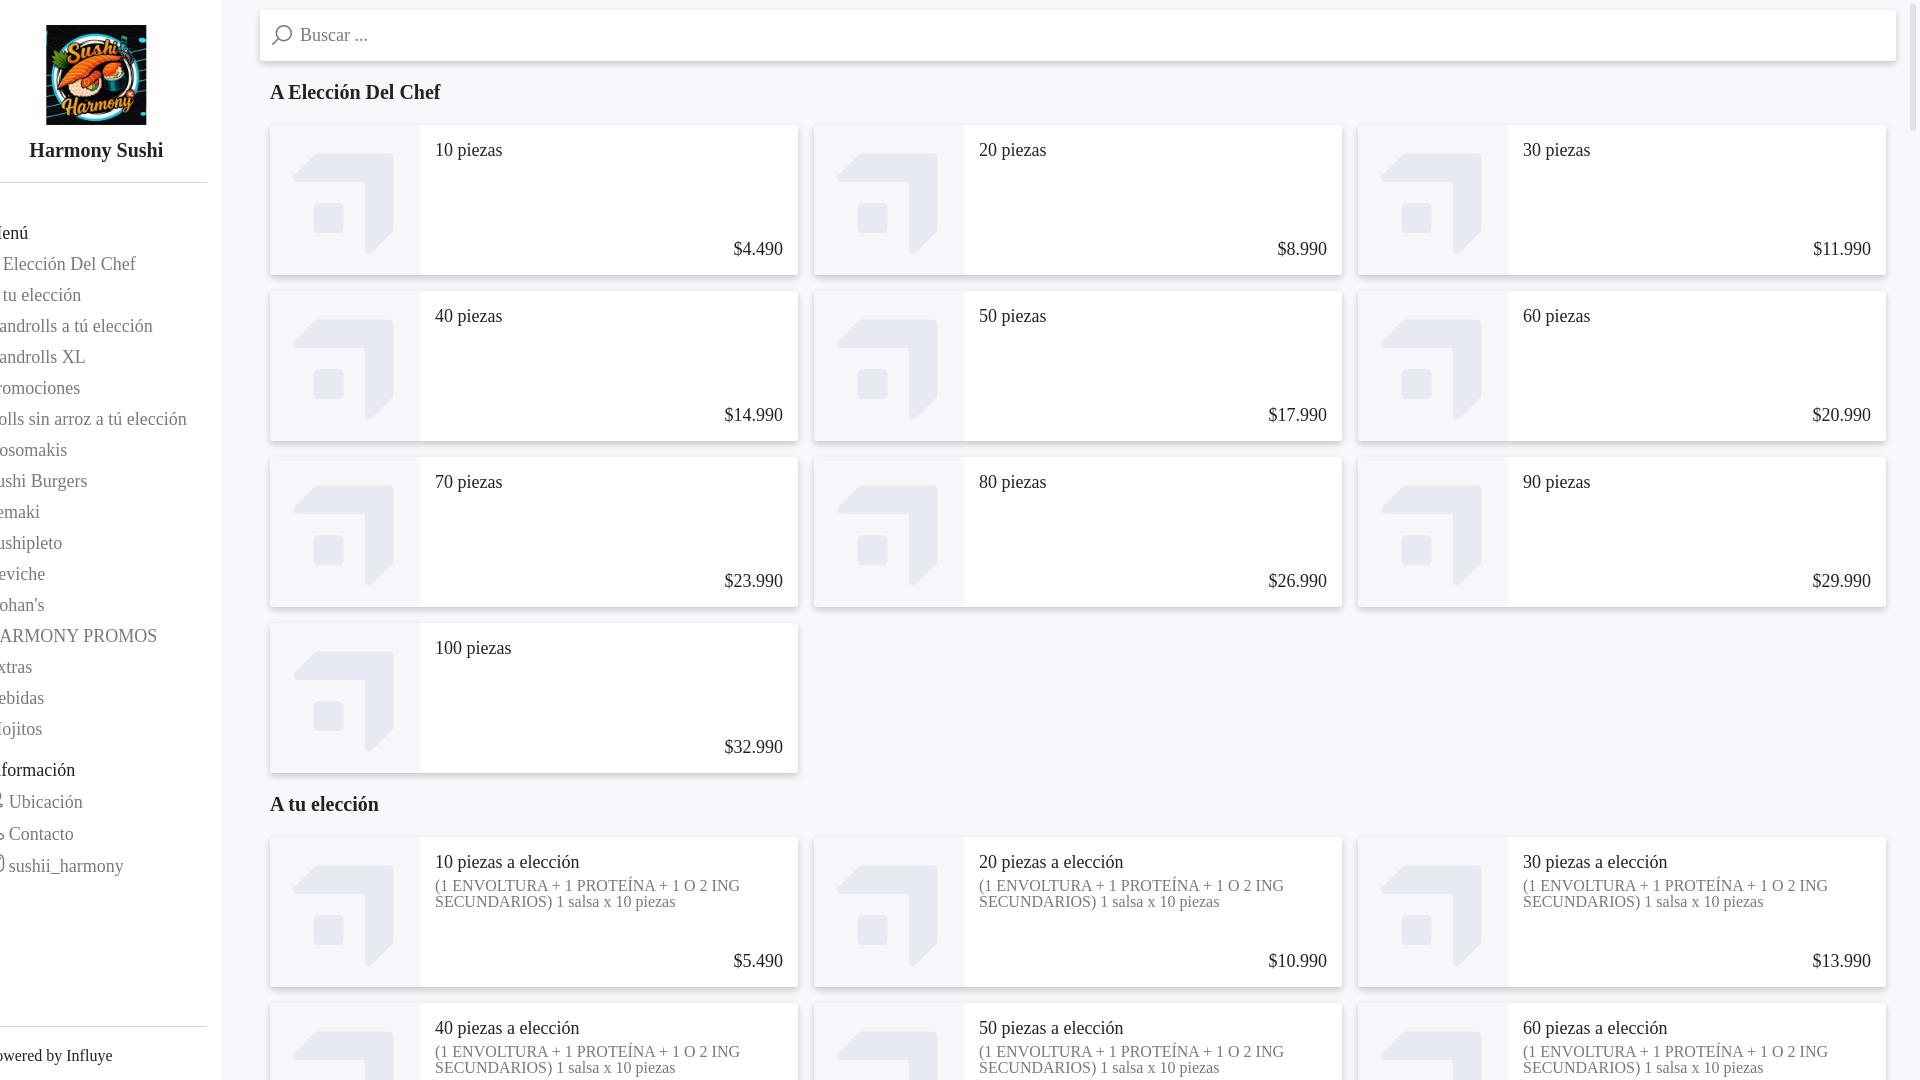The width and height of the screenshot is (1920, 1080).
Task: Select 30 piezas a elección item
Action: click(x=1622, y=912)
